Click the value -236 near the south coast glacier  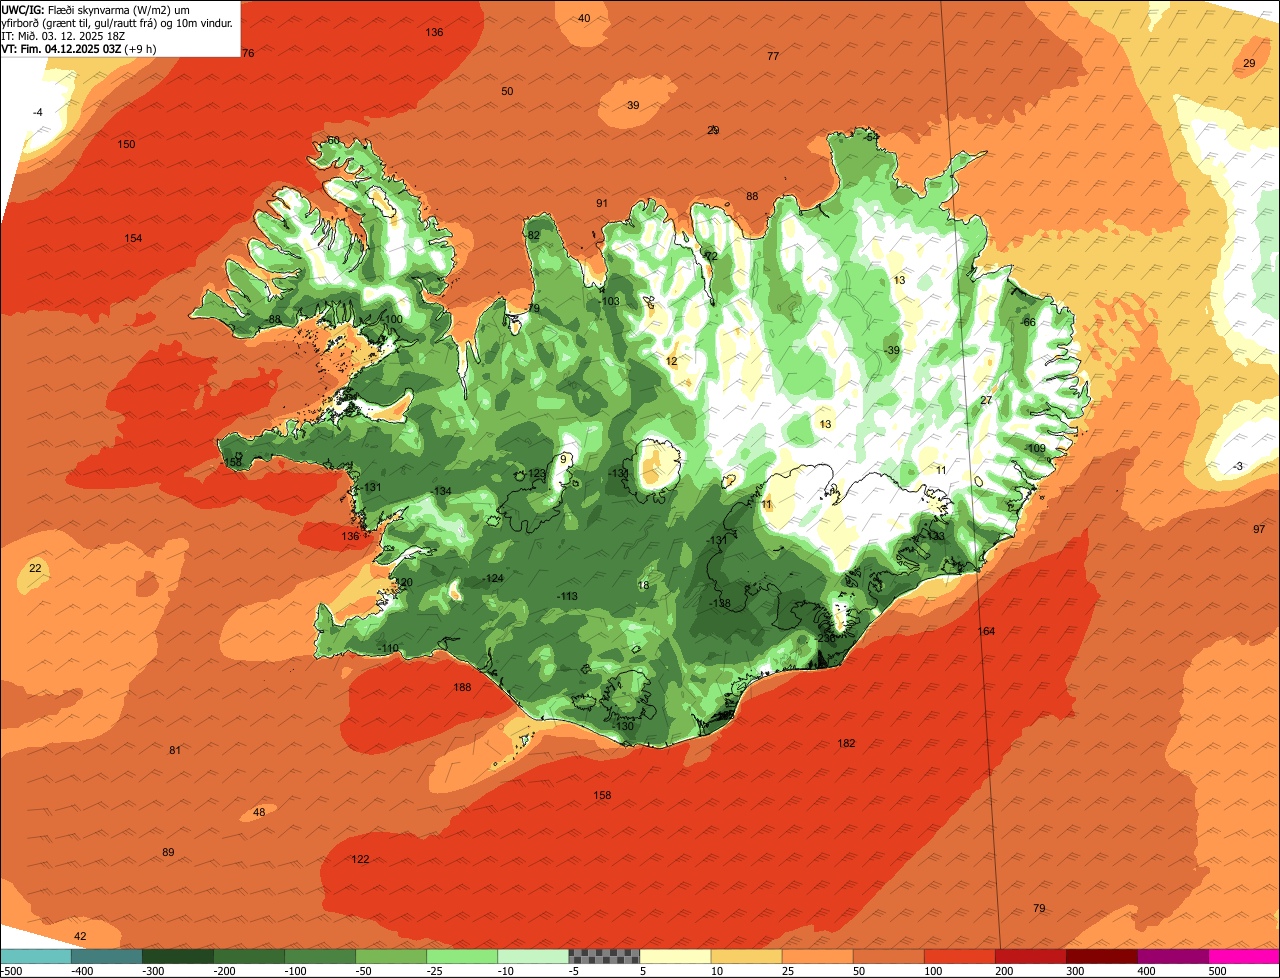tap(824, 638)
